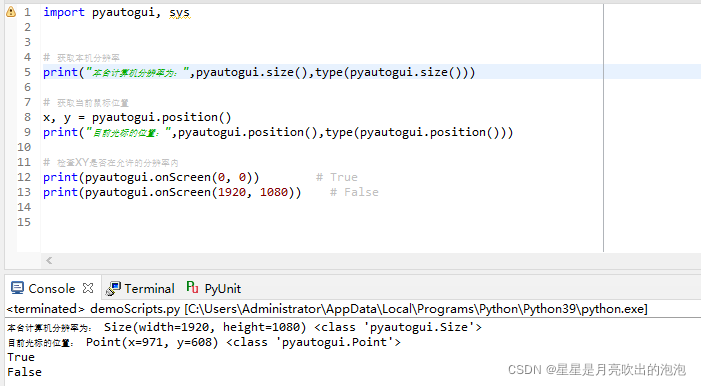
Task: Click the editor horizontal scroll left arrow
Action: tap(49, 260)
